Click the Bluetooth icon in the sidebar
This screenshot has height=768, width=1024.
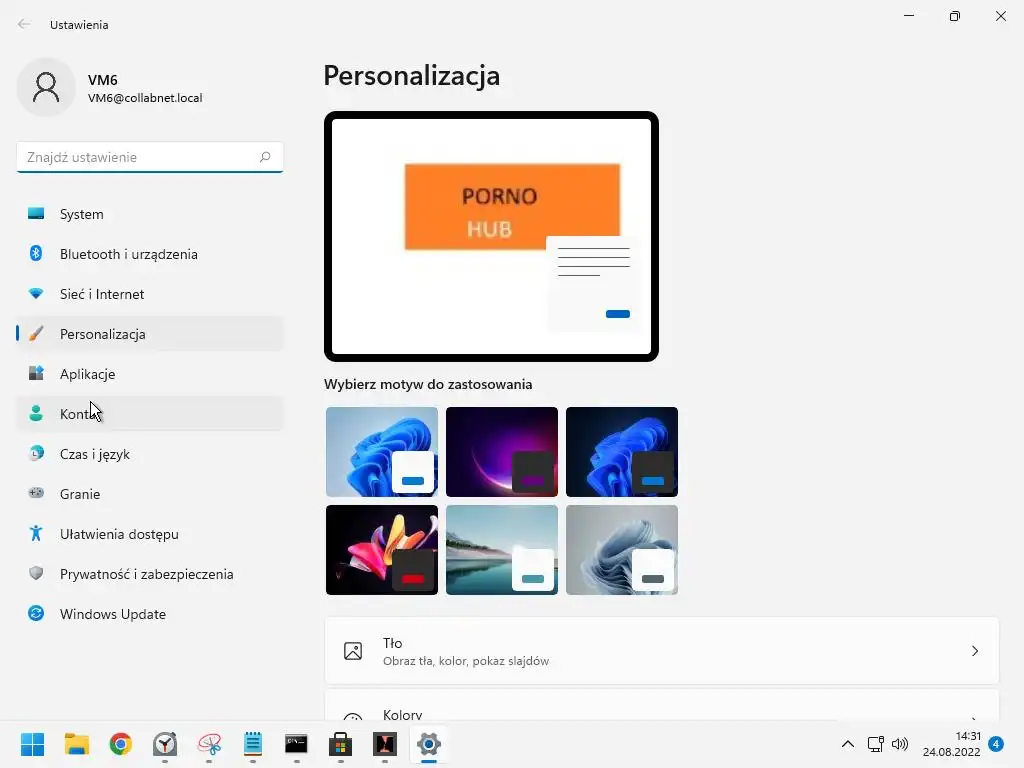point(36,253)
